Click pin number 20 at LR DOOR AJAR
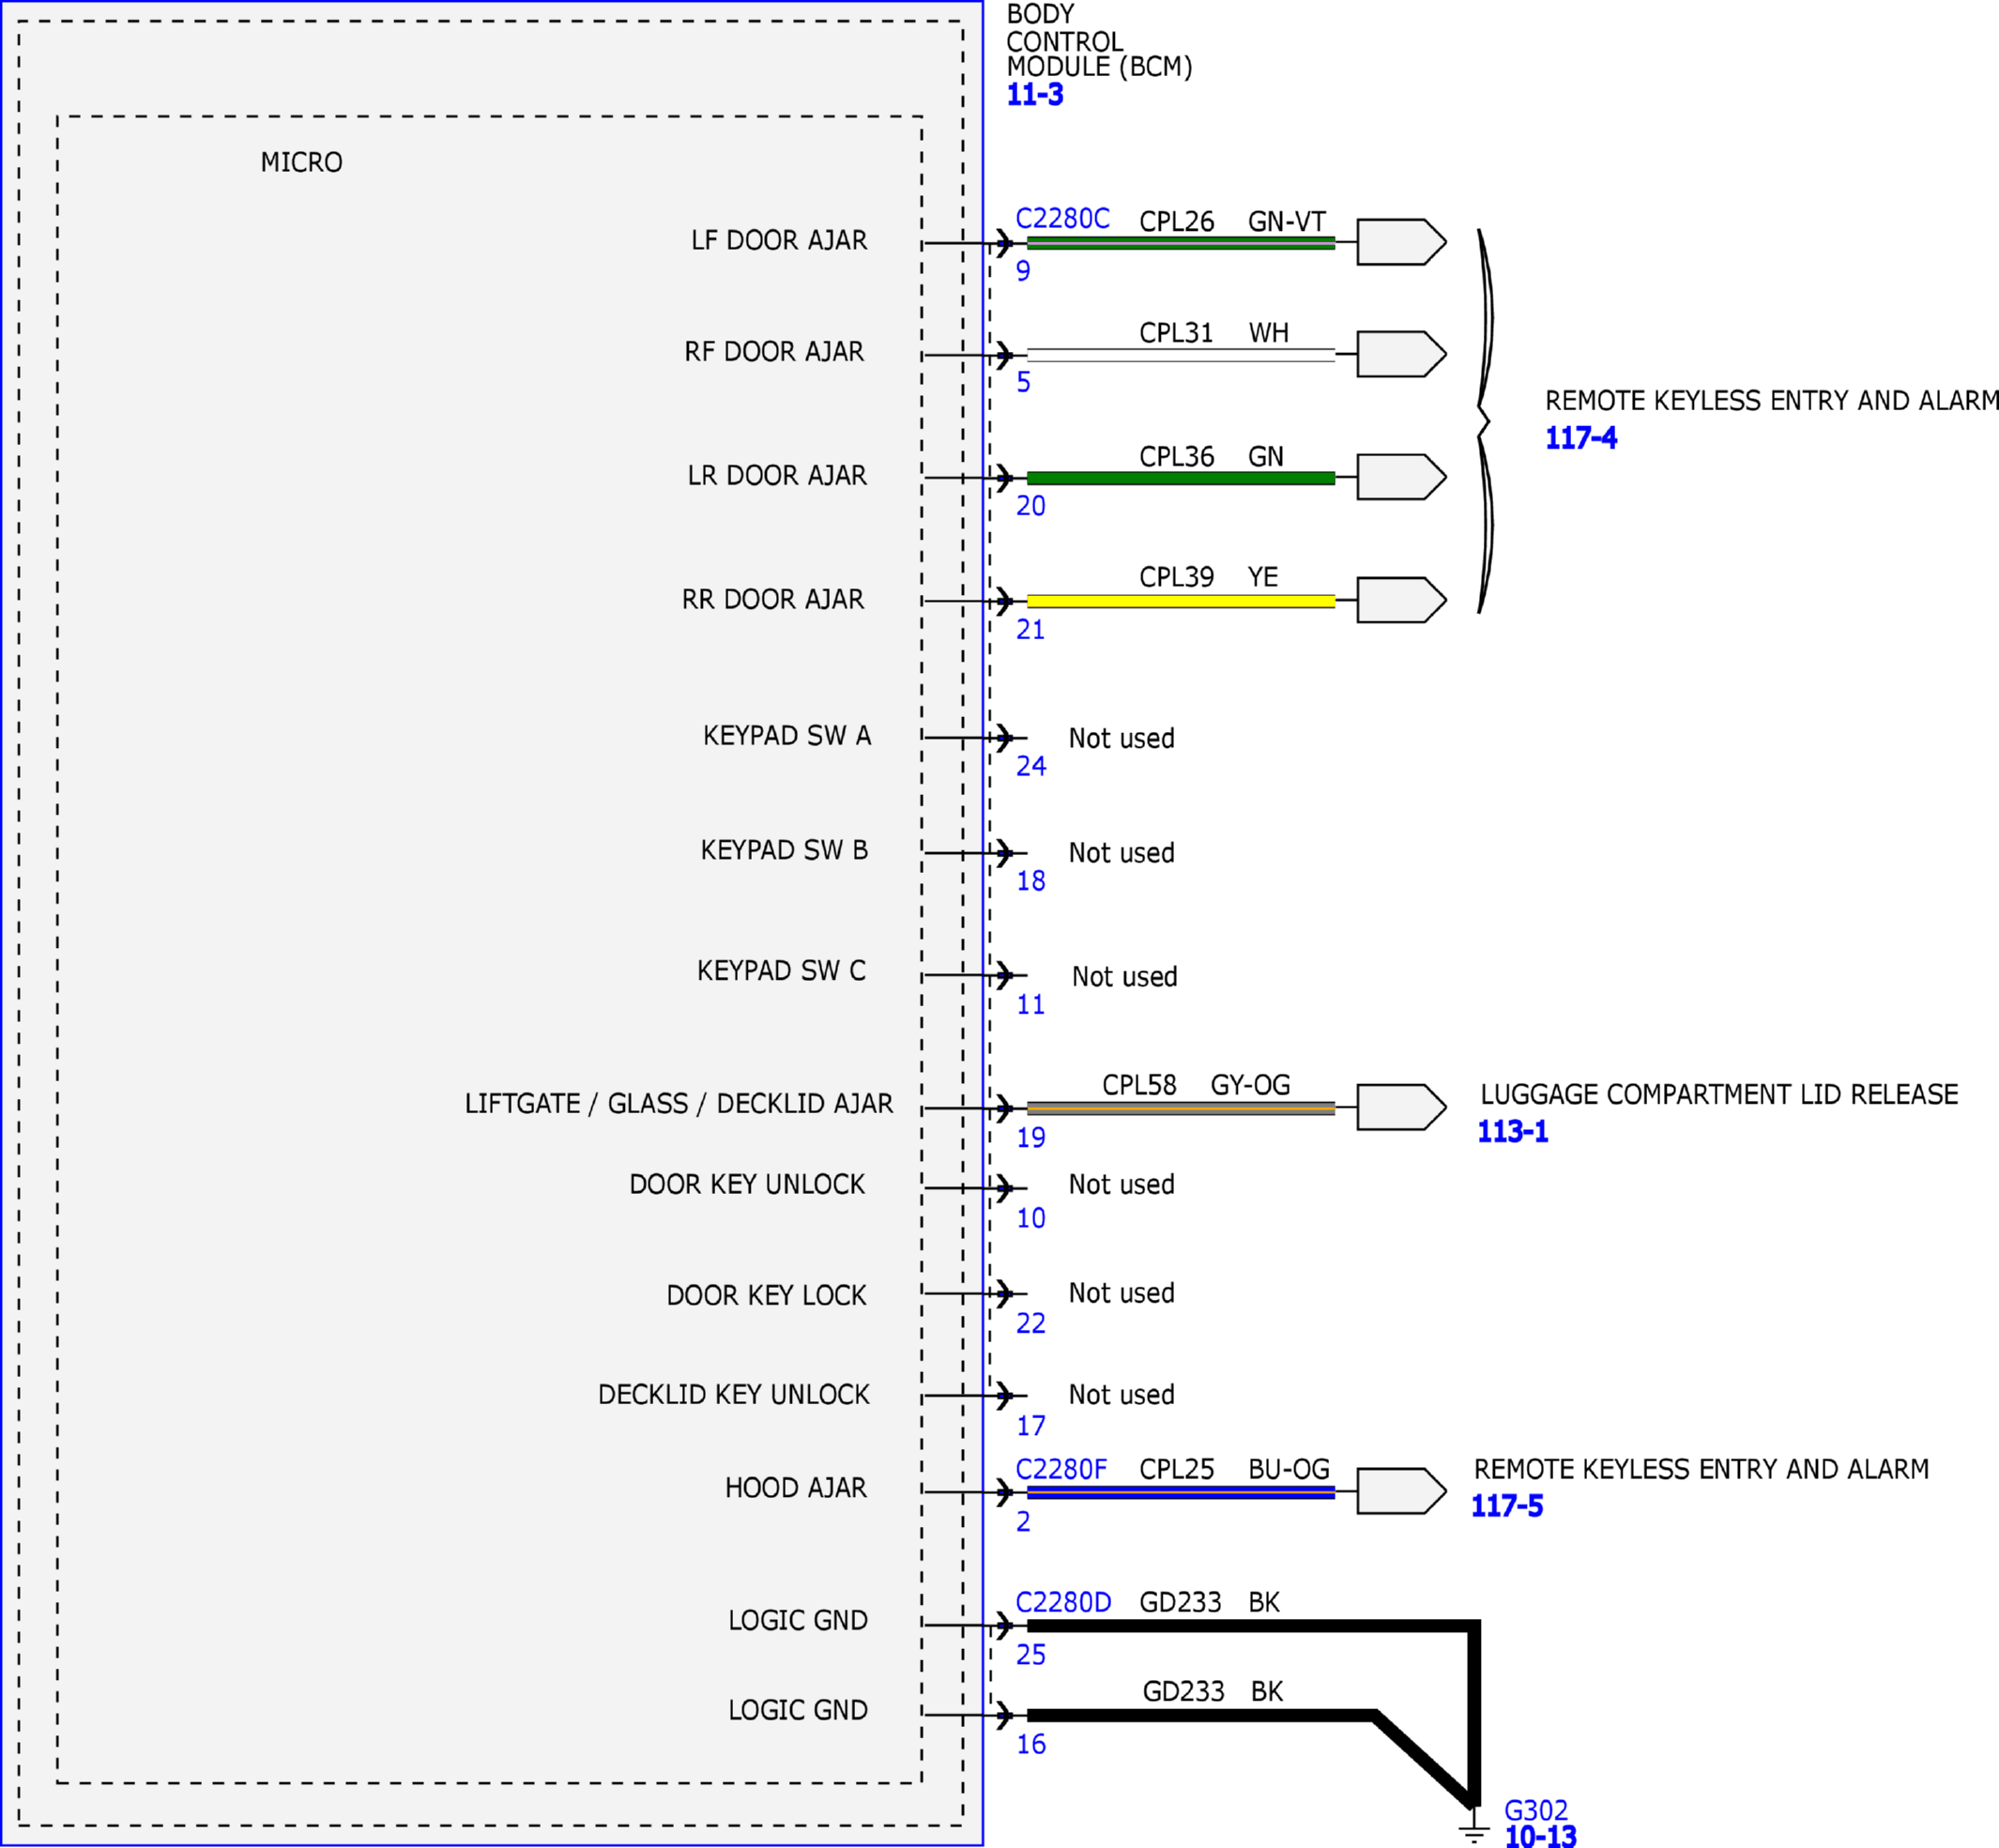Image resolution: width=1999 pixels, height=1848 pixels. [1030, 506]
